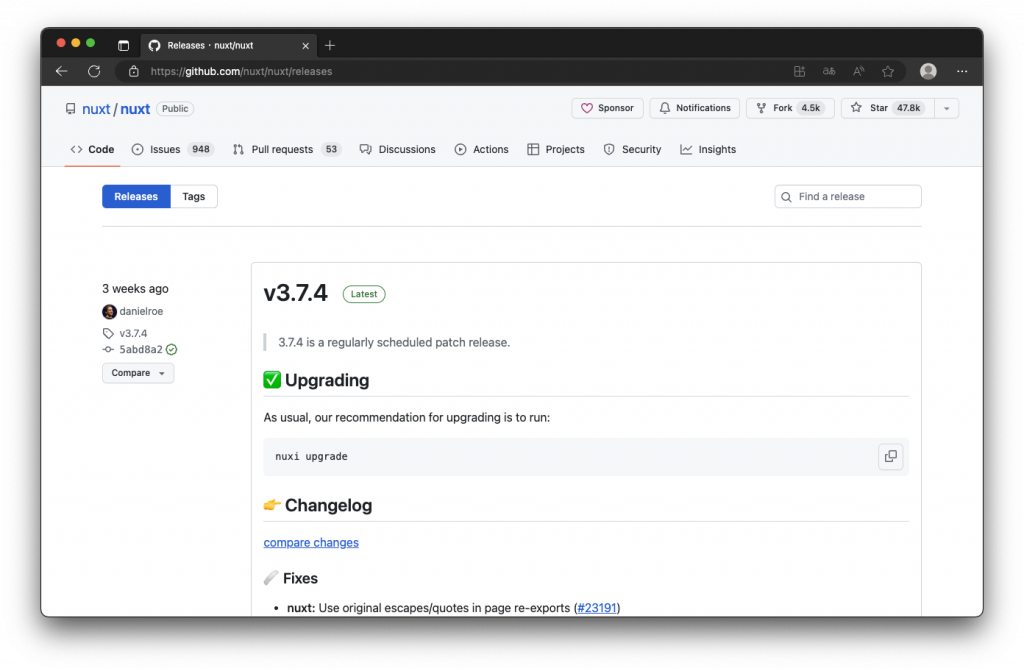The width and height of the screenshot is (1024, 671).
Task: Expand the Compare dropdown
Action: click(138, 373)
